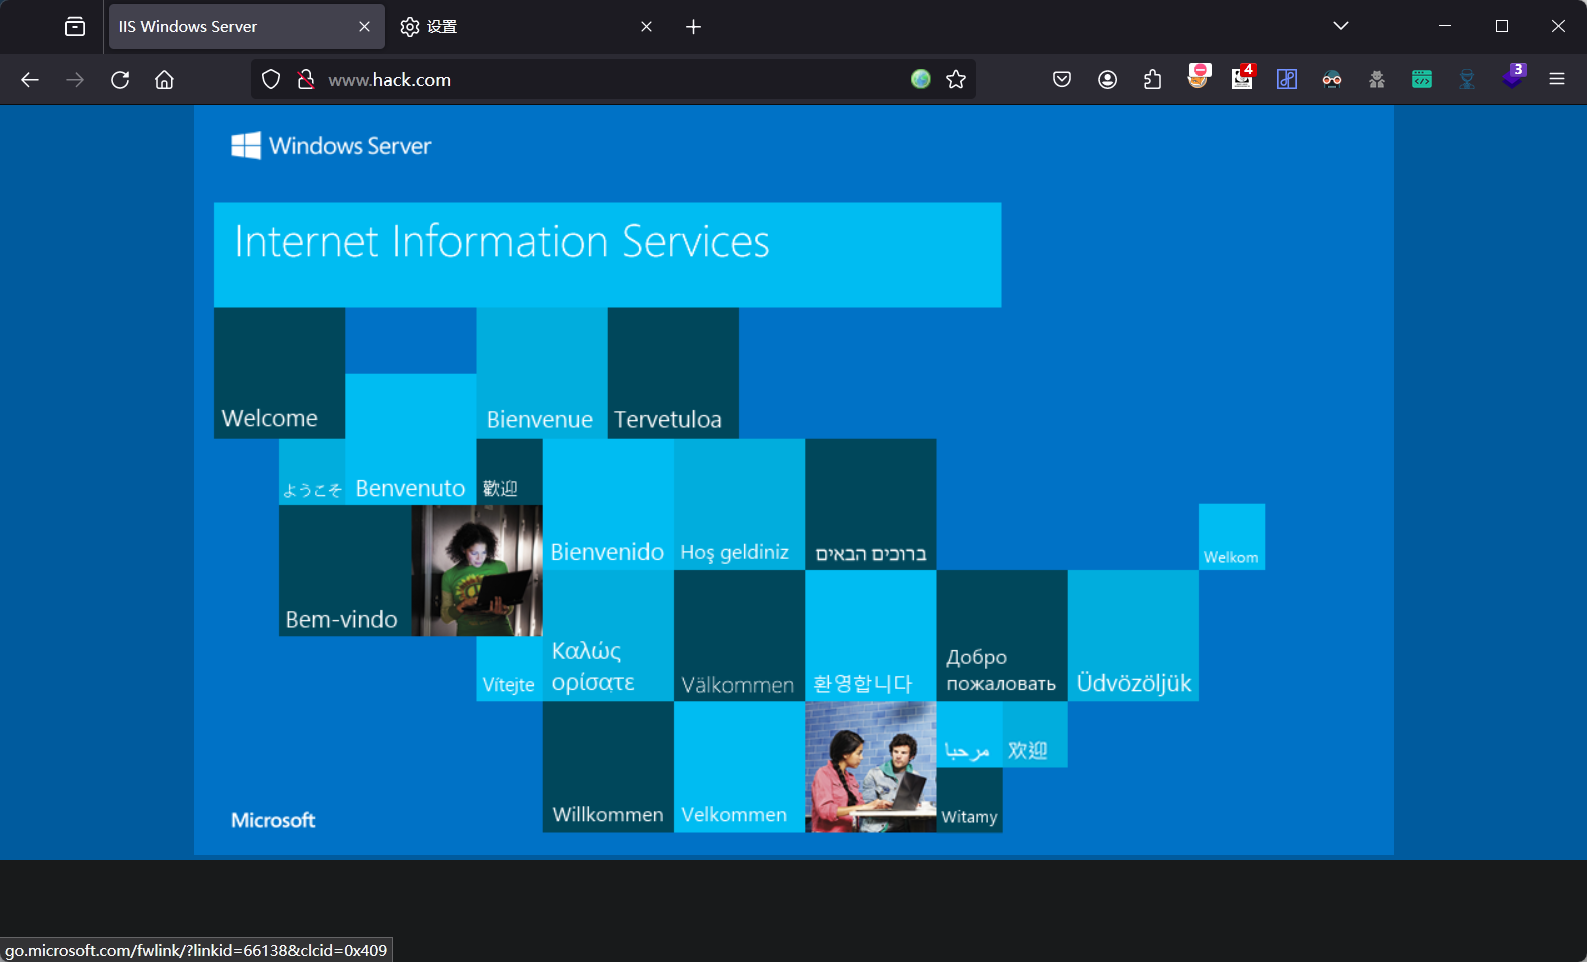Viewport: 1587px width, 962px height.
Task: Click the Benvenuto tile
Action: pos(410,439)
